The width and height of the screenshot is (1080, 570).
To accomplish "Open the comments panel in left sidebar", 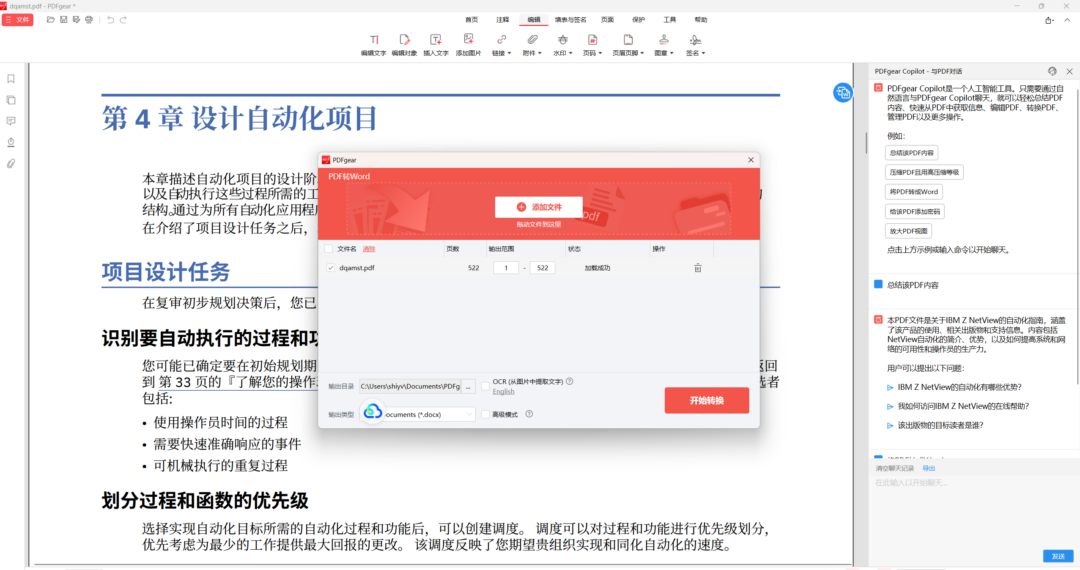I will 11,121.
